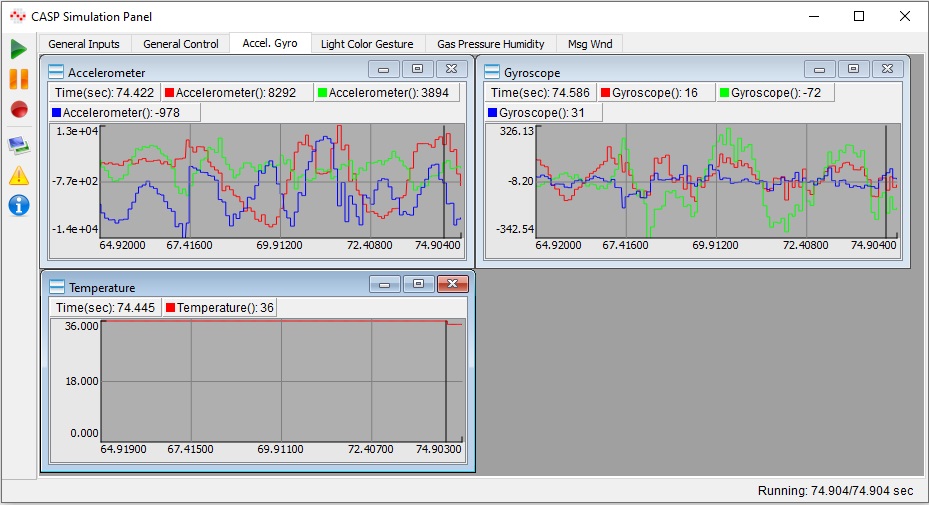
Task: Select Accelerometer Time(sec): 74.422 readout
Action: [104, 92]
